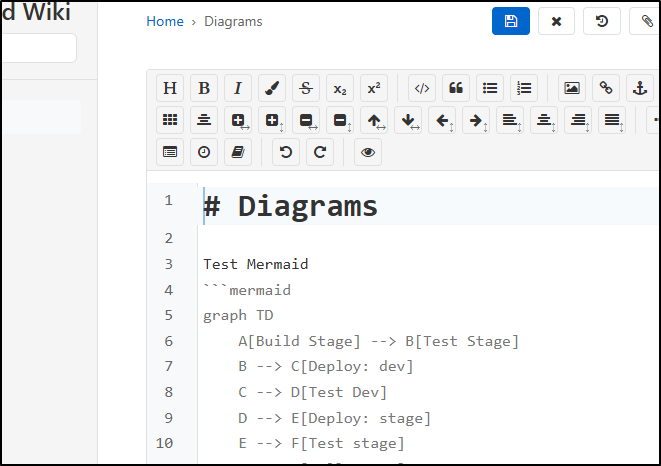Center-align table with second-row first align icon
This screenshot has height=466, width=661.
(204, 120)
